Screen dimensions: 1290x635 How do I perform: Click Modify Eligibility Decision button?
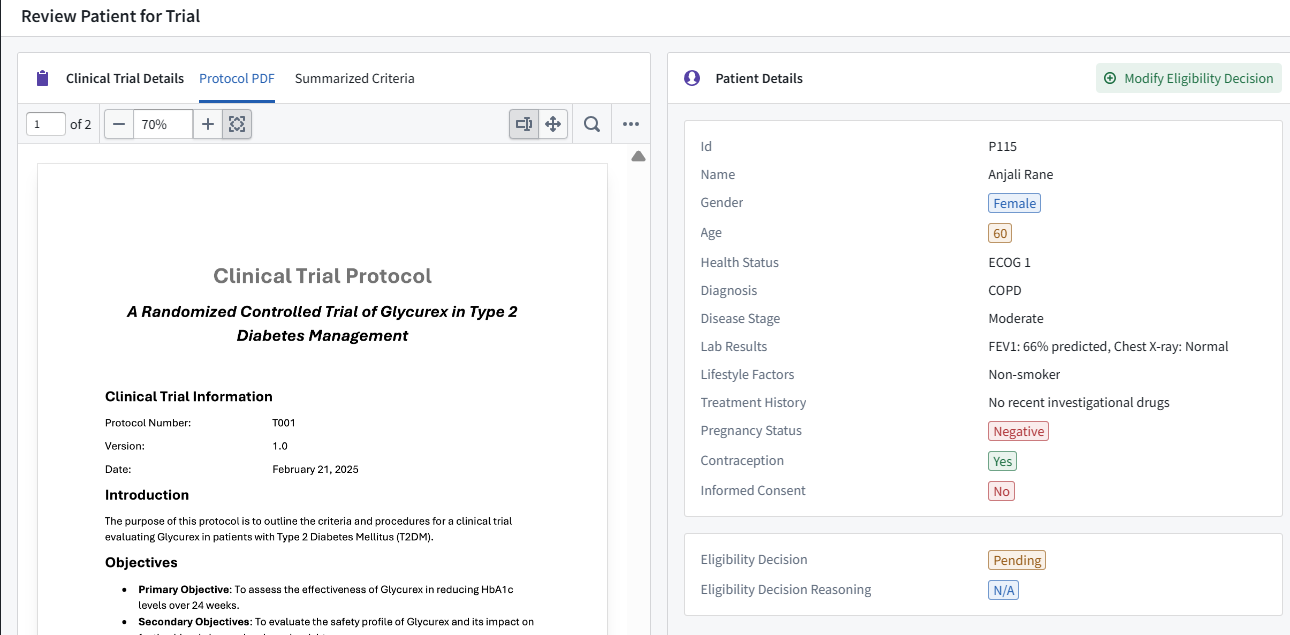click(1189, 78)
